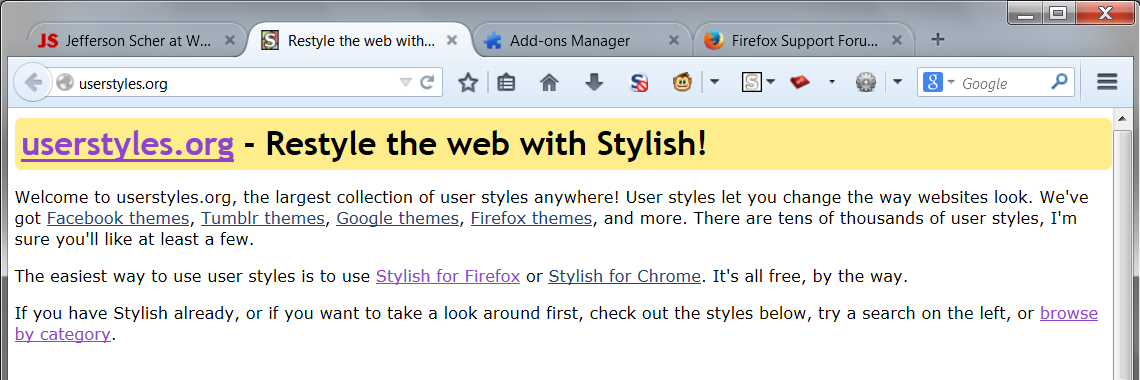Open the search engine chooser dropdown
The image size is (1140, 380).
tap(951, 82)
